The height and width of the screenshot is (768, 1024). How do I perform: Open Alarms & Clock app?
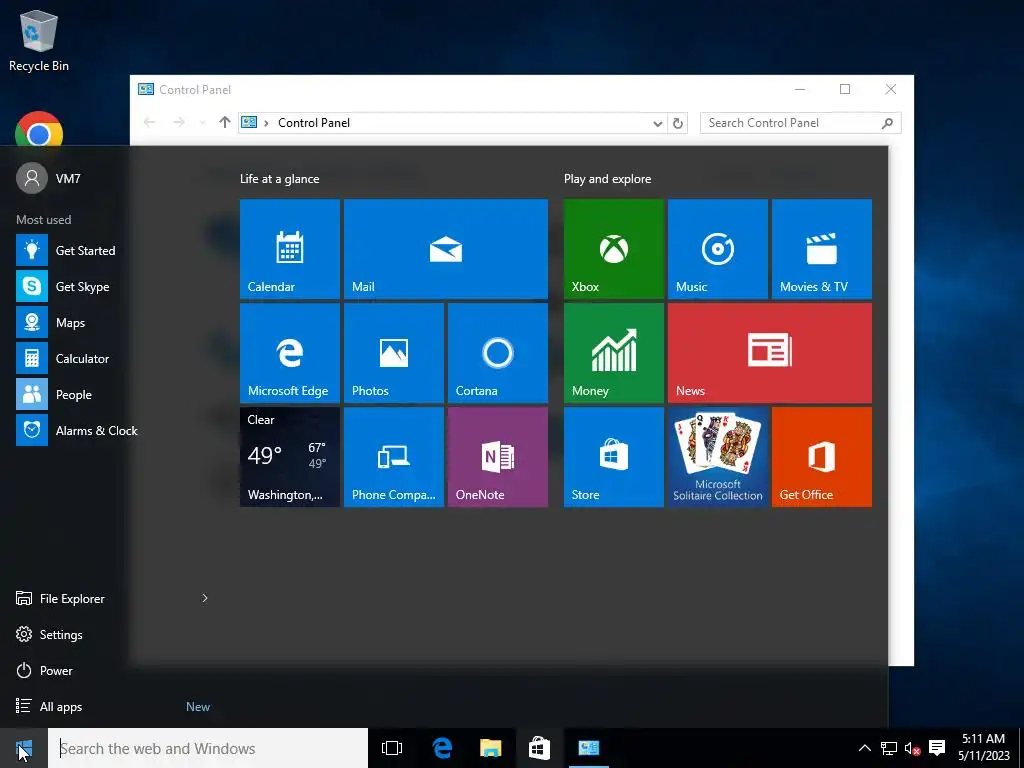coord(76,430)
